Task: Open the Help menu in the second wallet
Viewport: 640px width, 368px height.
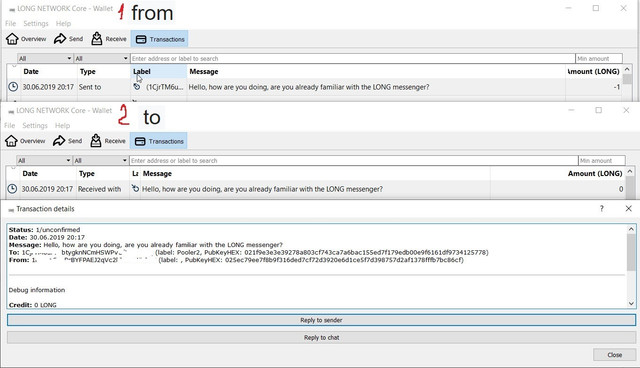Action: [62, 126]
